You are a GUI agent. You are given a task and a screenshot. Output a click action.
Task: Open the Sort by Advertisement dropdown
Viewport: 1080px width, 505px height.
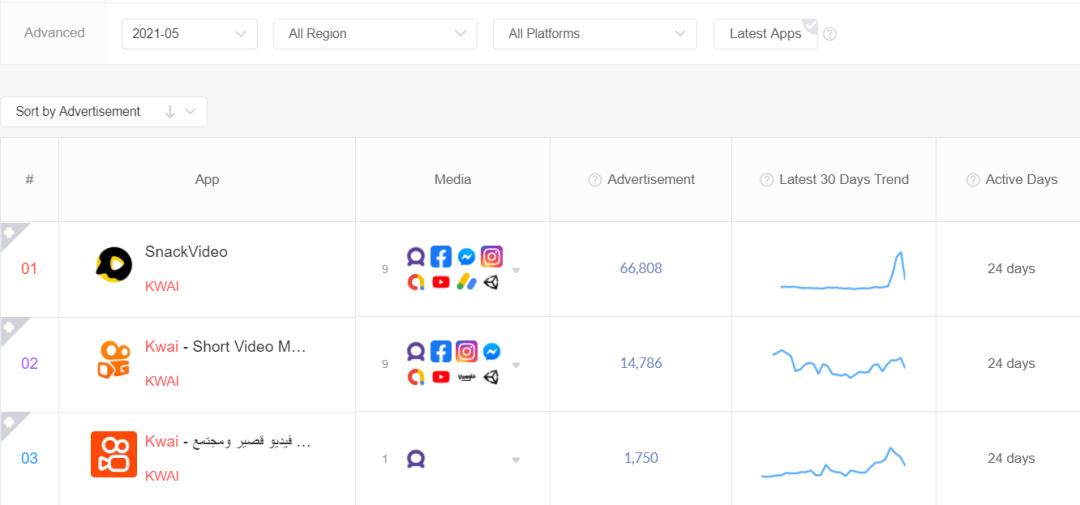click(103, 112)
